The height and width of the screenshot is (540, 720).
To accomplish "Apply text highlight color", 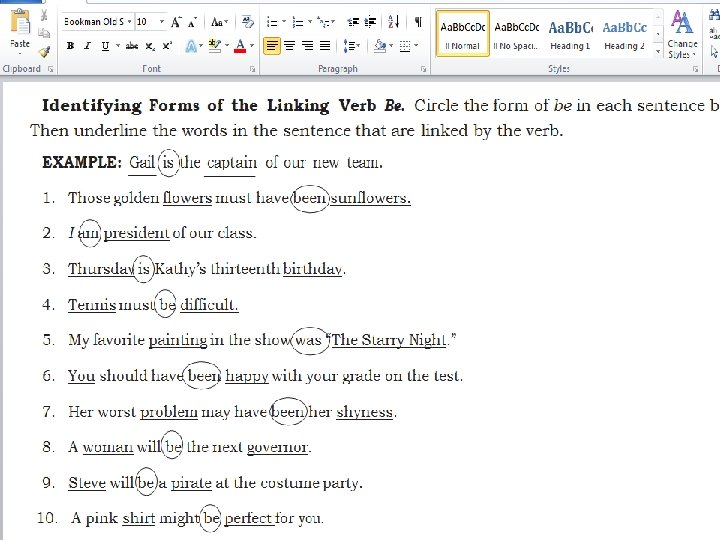I will (214, 45).
